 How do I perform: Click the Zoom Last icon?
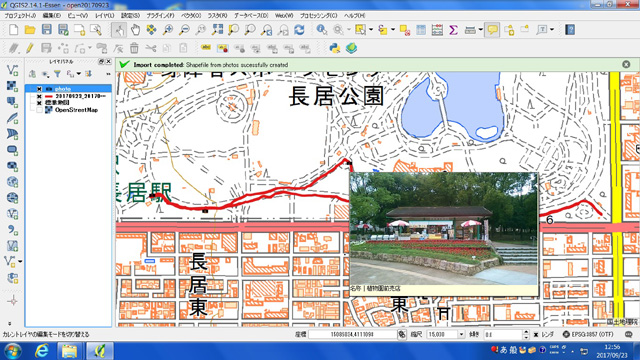click(267, 30)
